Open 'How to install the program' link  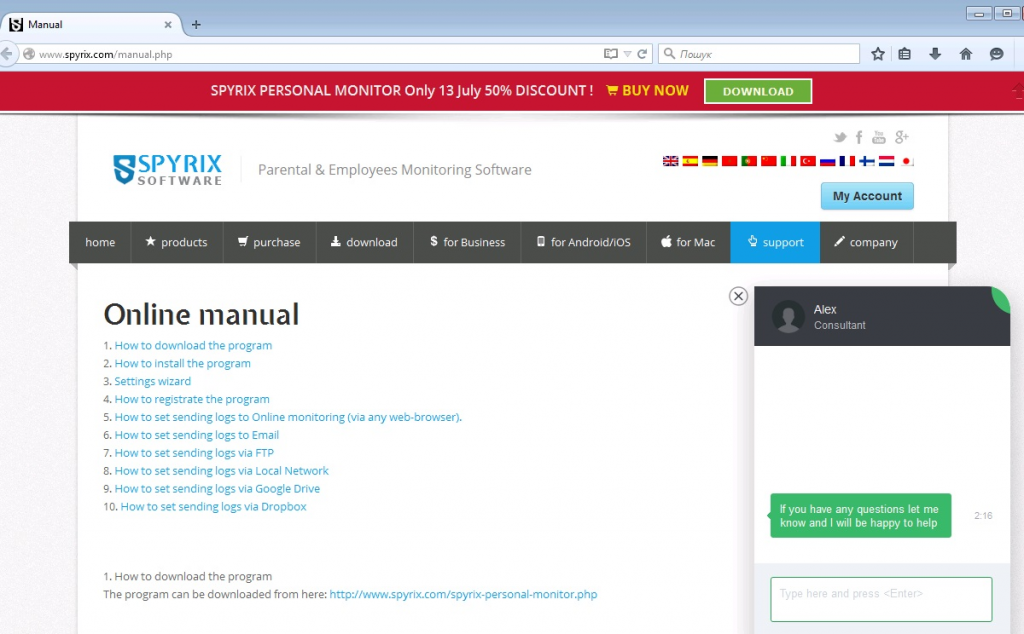pos(182,363)
